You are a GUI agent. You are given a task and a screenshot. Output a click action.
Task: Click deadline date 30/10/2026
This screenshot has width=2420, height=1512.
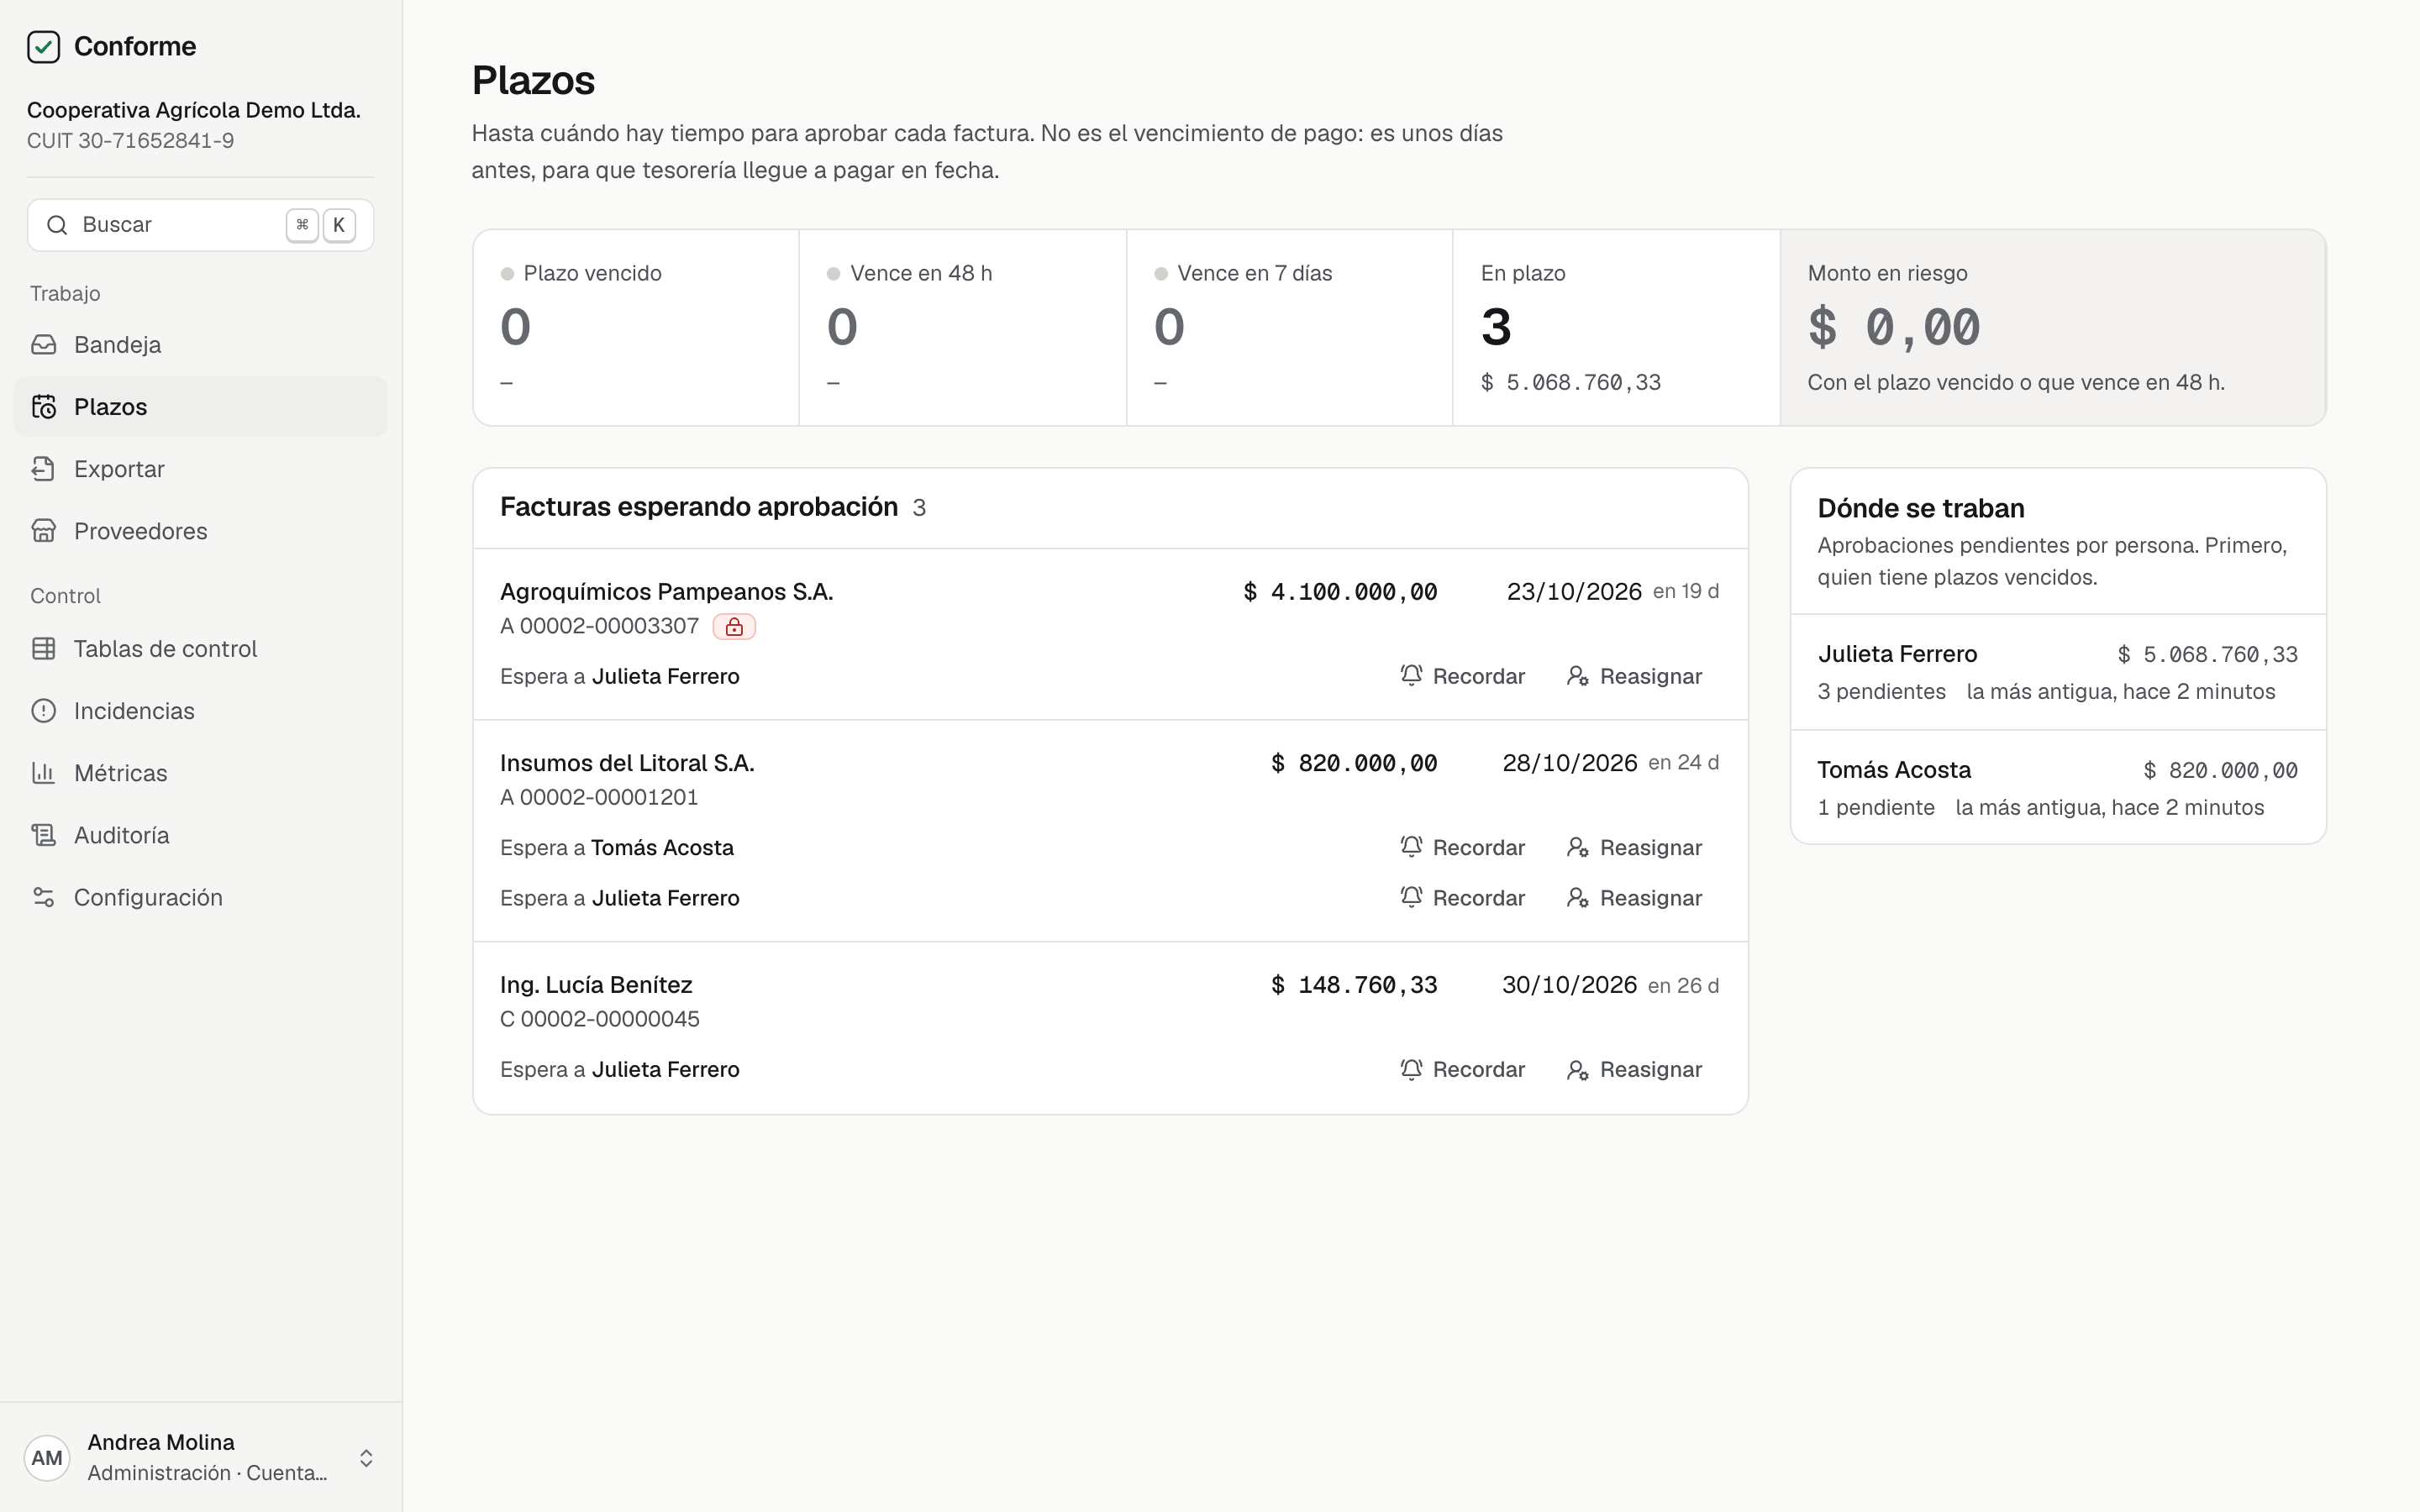click(x=1569, y=985)
